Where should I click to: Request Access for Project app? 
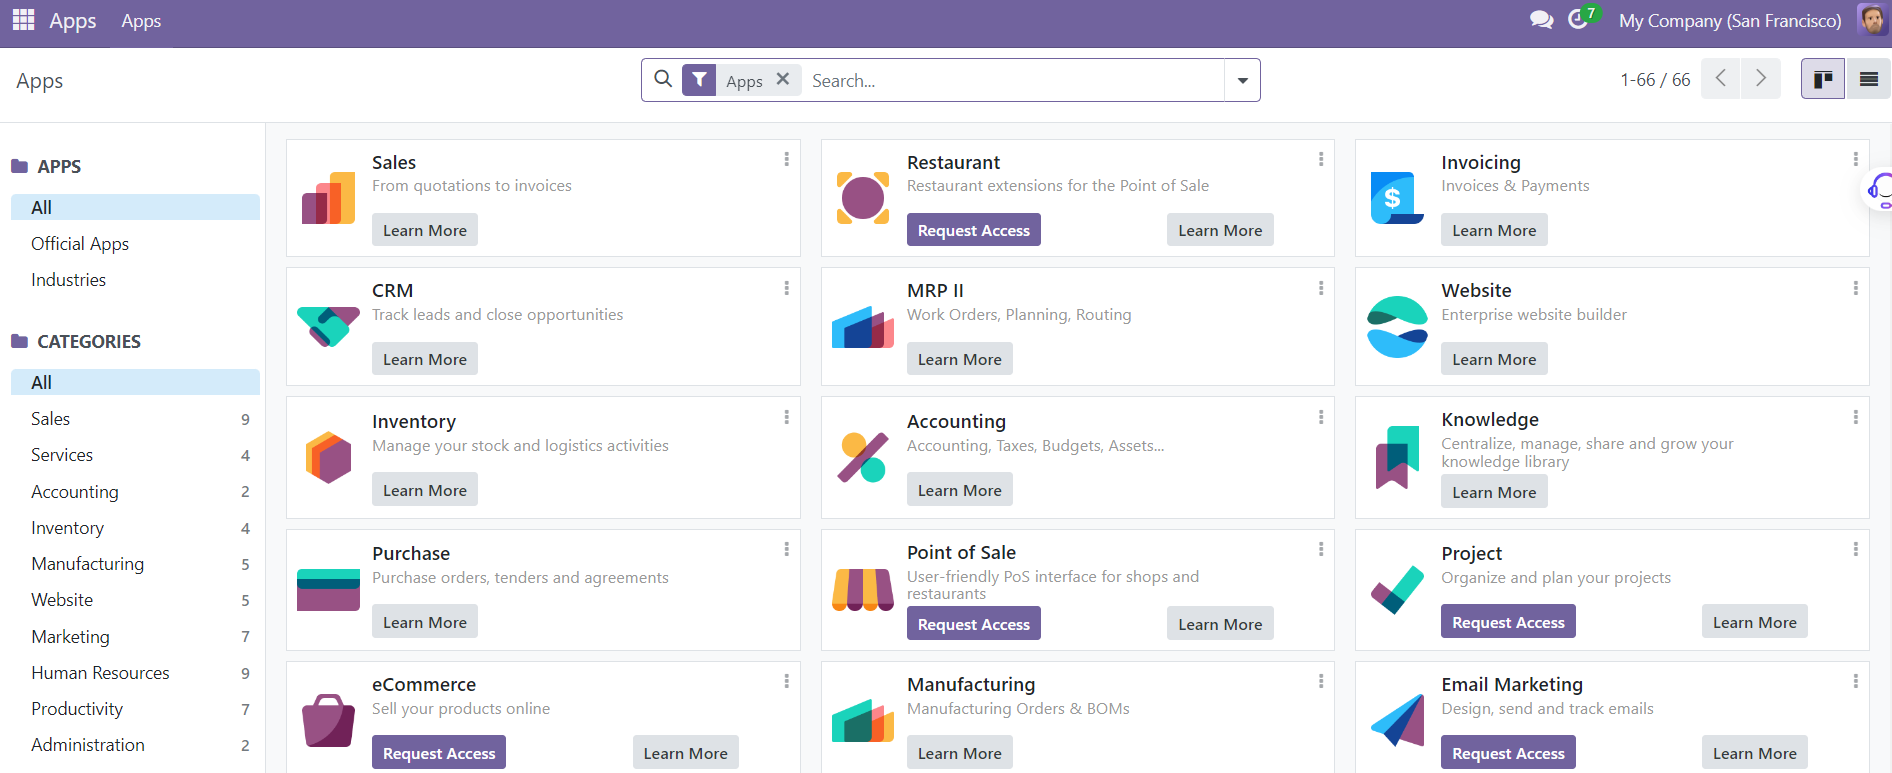coord(1508,622)
